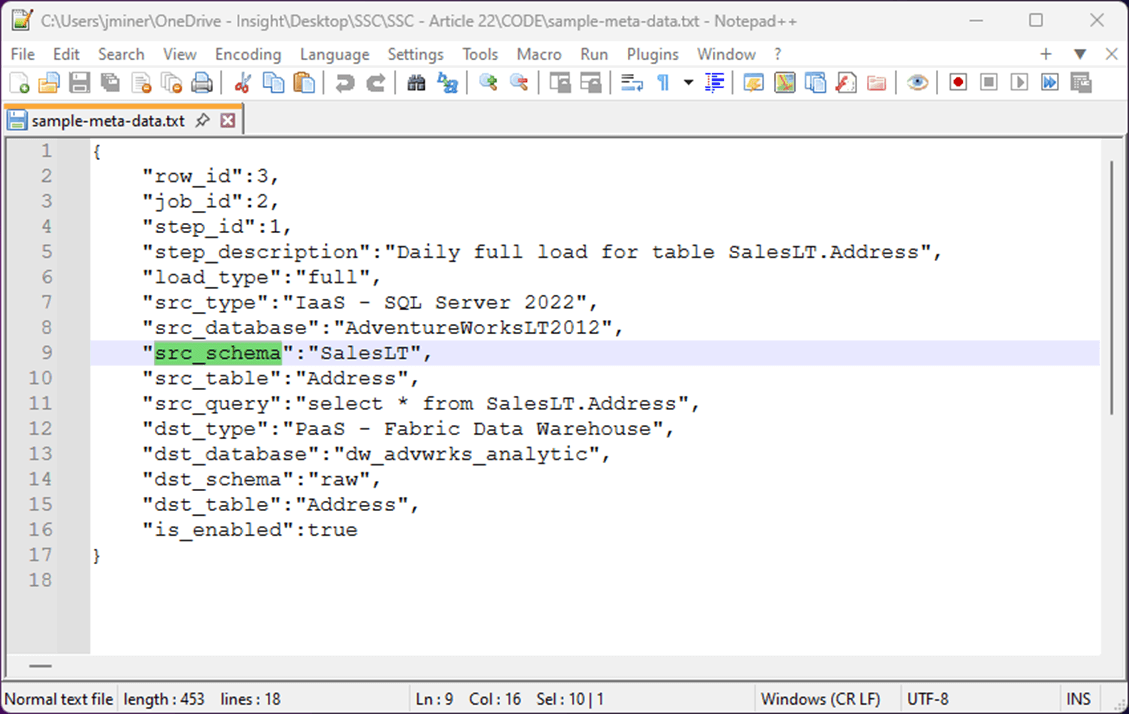Click the Stop Recording macro icon
The height and width of the screenshot is (714, 1129).
pos(989,83)
